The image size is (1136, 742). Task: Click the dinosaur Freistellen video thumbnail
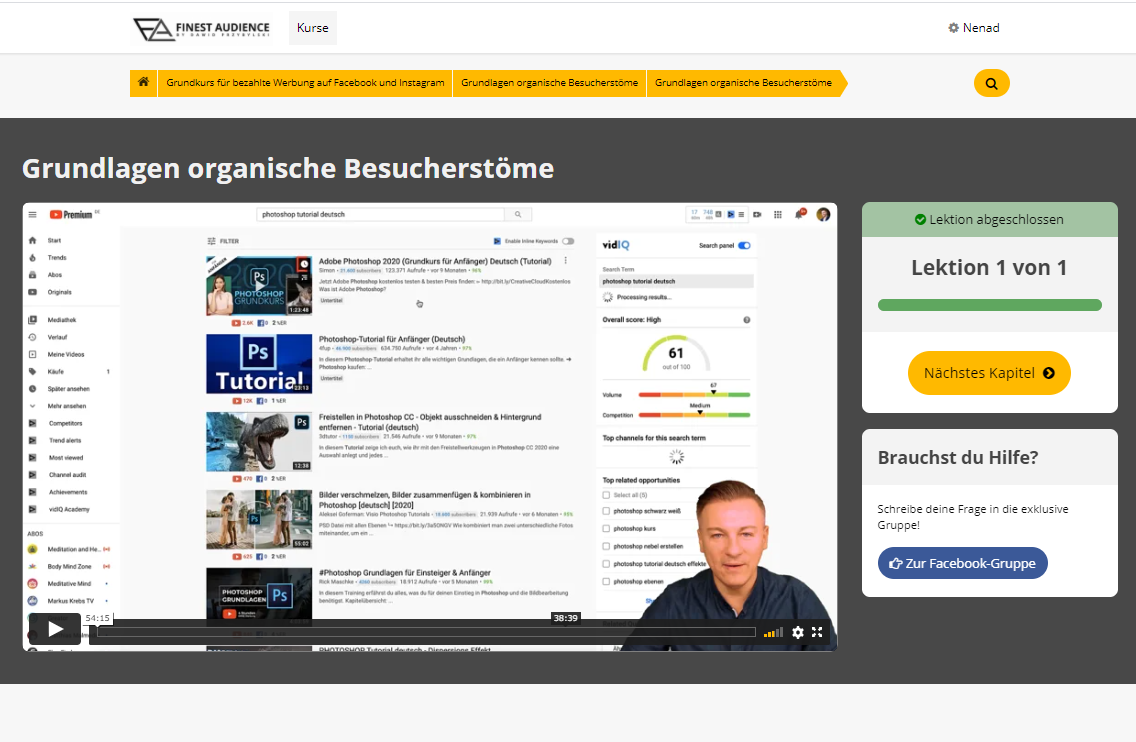259,442
